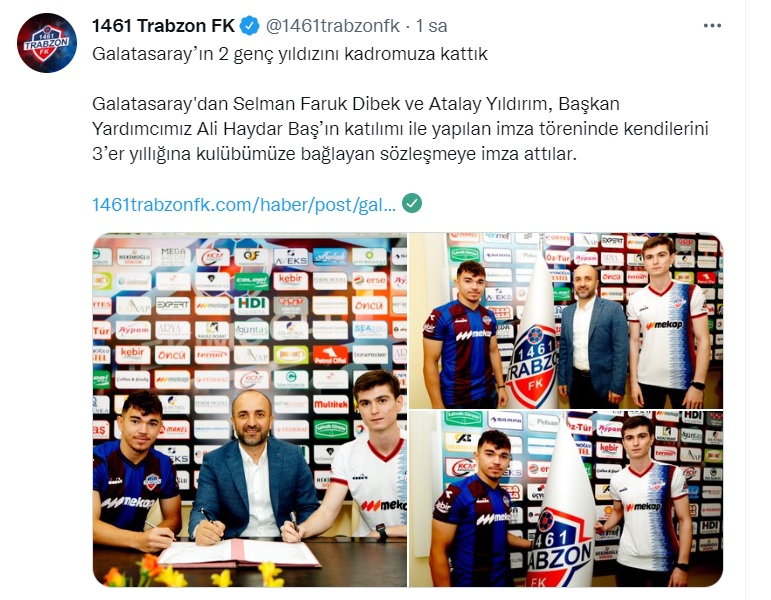
Task: Open the contract signing table photo
Action: tap(250, 410)
